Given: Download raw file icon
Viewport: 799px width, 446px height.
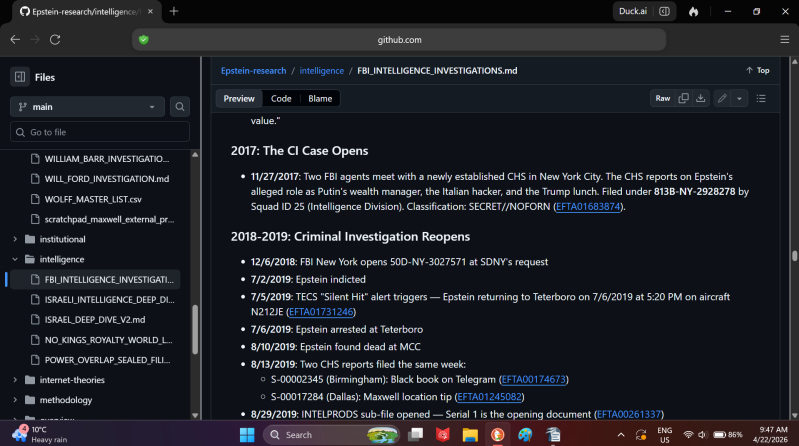Looking at the screenshot, I should coord(701,98).
